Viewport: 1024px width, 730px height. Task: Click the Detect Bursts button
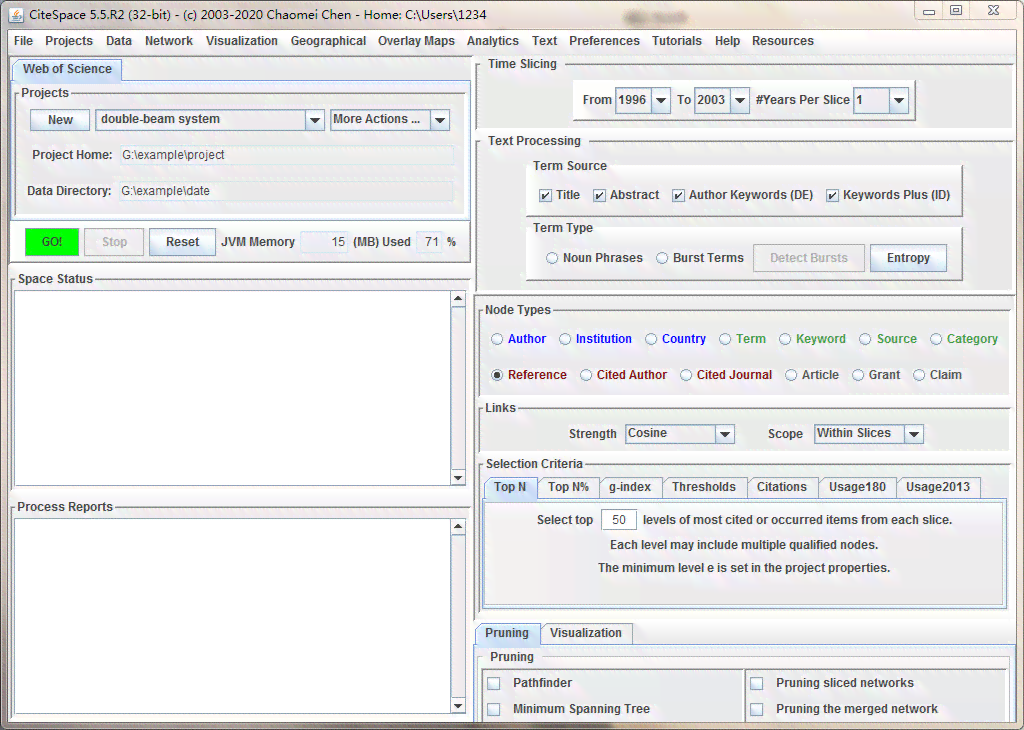pos(808,258)
